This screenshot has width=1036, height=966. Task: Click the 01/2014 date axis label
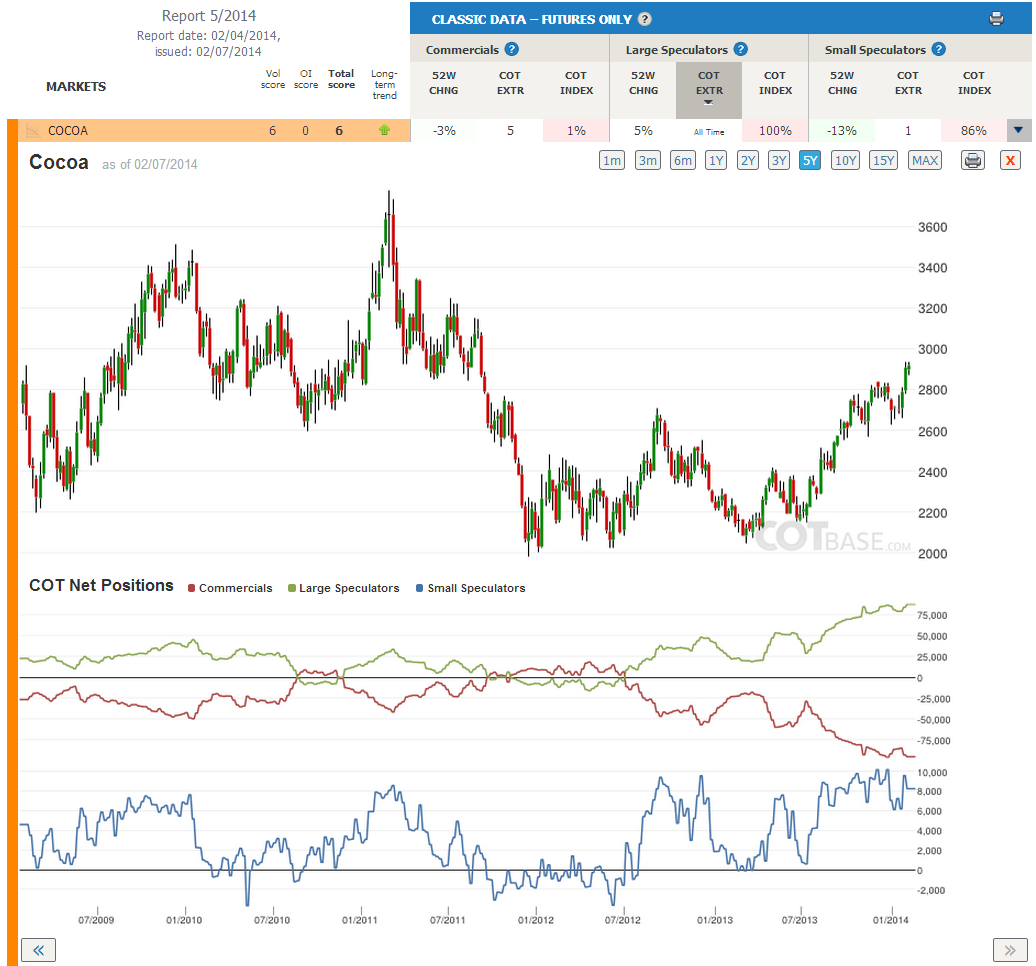(x=891, y=920)
